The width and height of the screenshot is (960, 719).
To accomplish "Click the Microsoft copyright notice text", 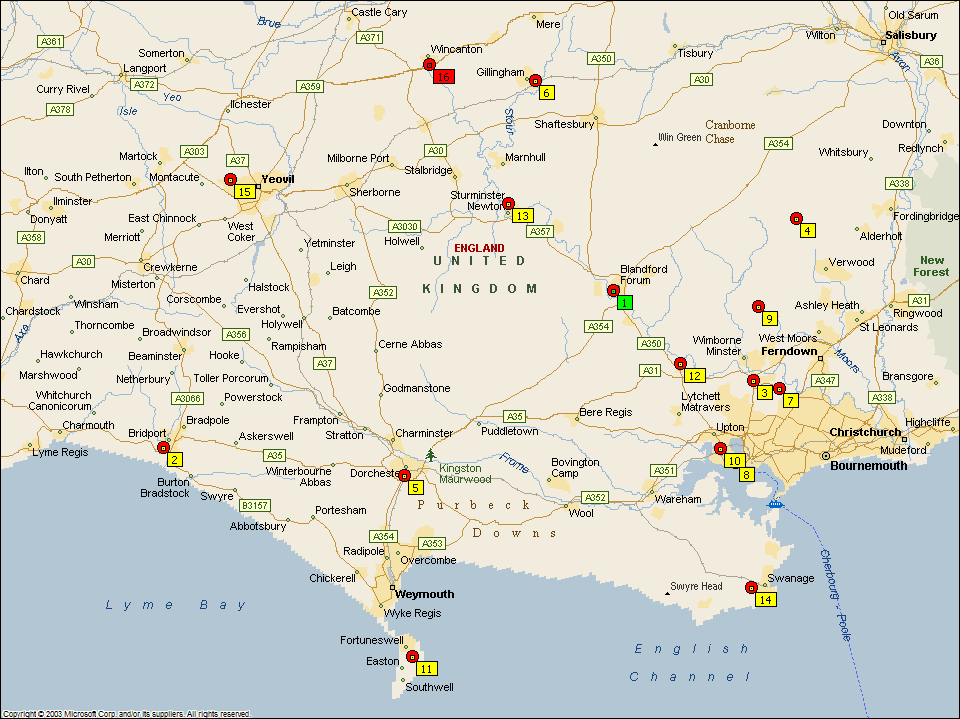I will 125,714.
